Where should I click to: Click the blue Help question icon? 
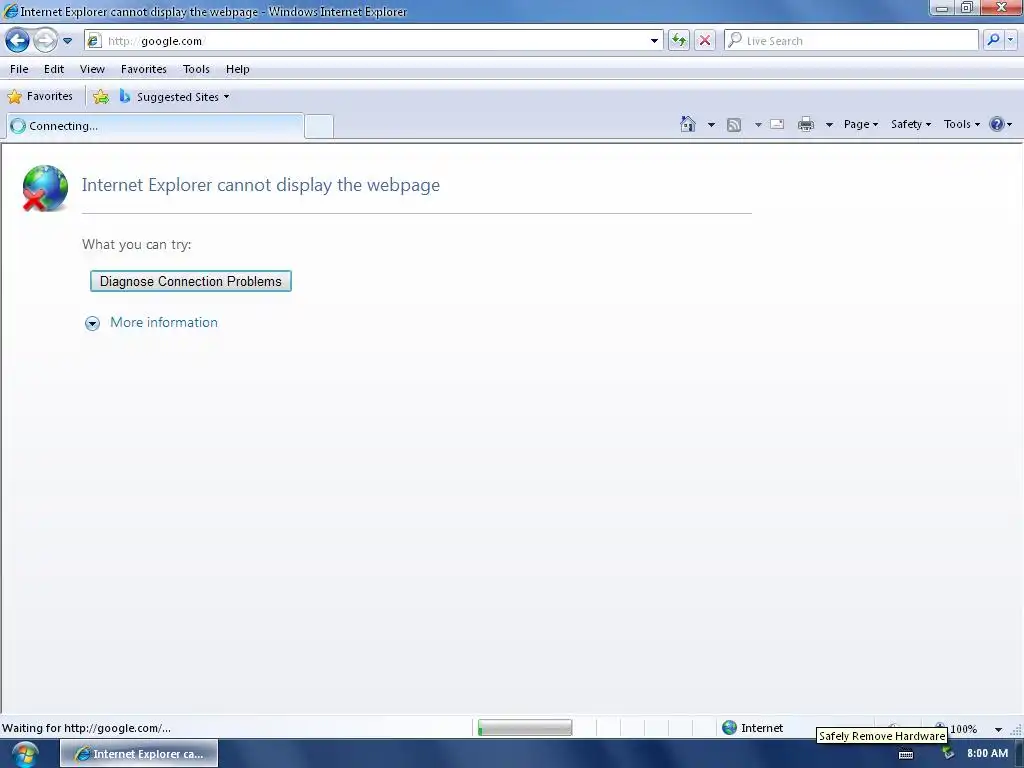point(997,124)
